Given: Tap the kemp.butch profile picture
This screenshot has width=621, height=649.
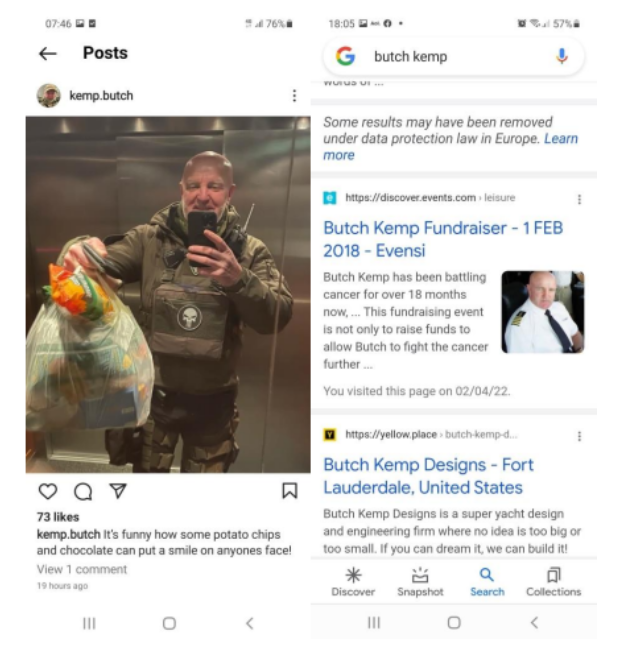Looking at the screenshot, I should click(x=49, y=96).
